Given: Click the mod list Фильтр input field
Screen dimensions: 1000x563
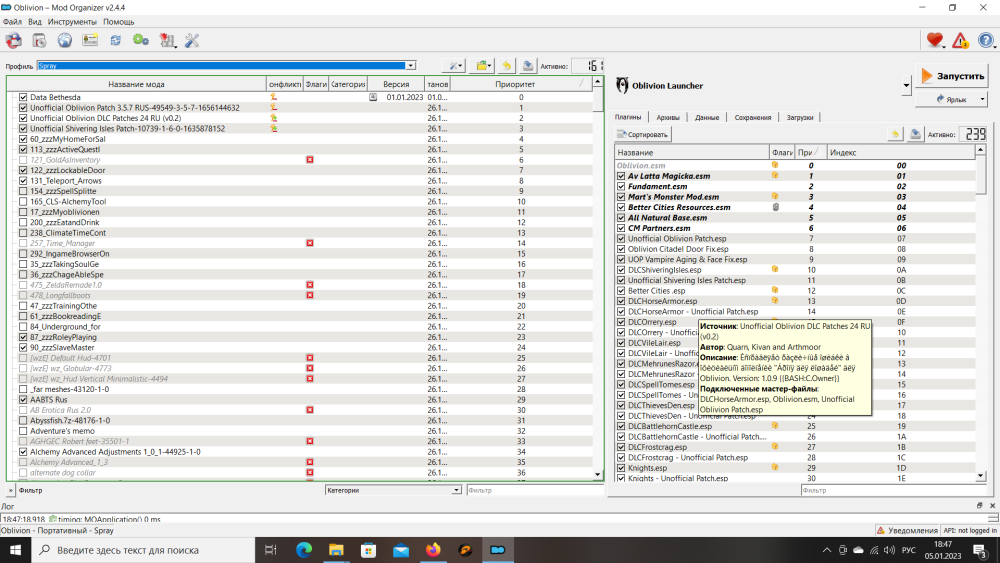Looking at the screenshot, I should (x=534, y=490).
